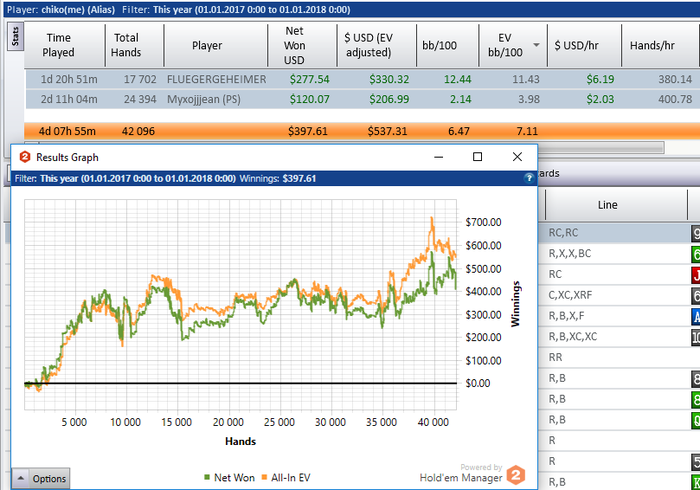Close the Results Graph window
The height and width of the screenshot is (490, 700).
[517, 157]
